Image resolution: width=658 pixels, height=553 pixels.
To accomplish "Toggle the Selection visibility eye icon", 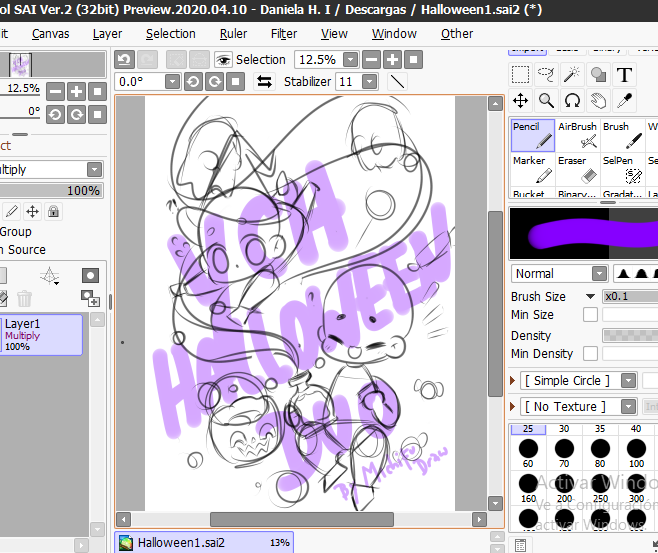I will click(223, 60).
